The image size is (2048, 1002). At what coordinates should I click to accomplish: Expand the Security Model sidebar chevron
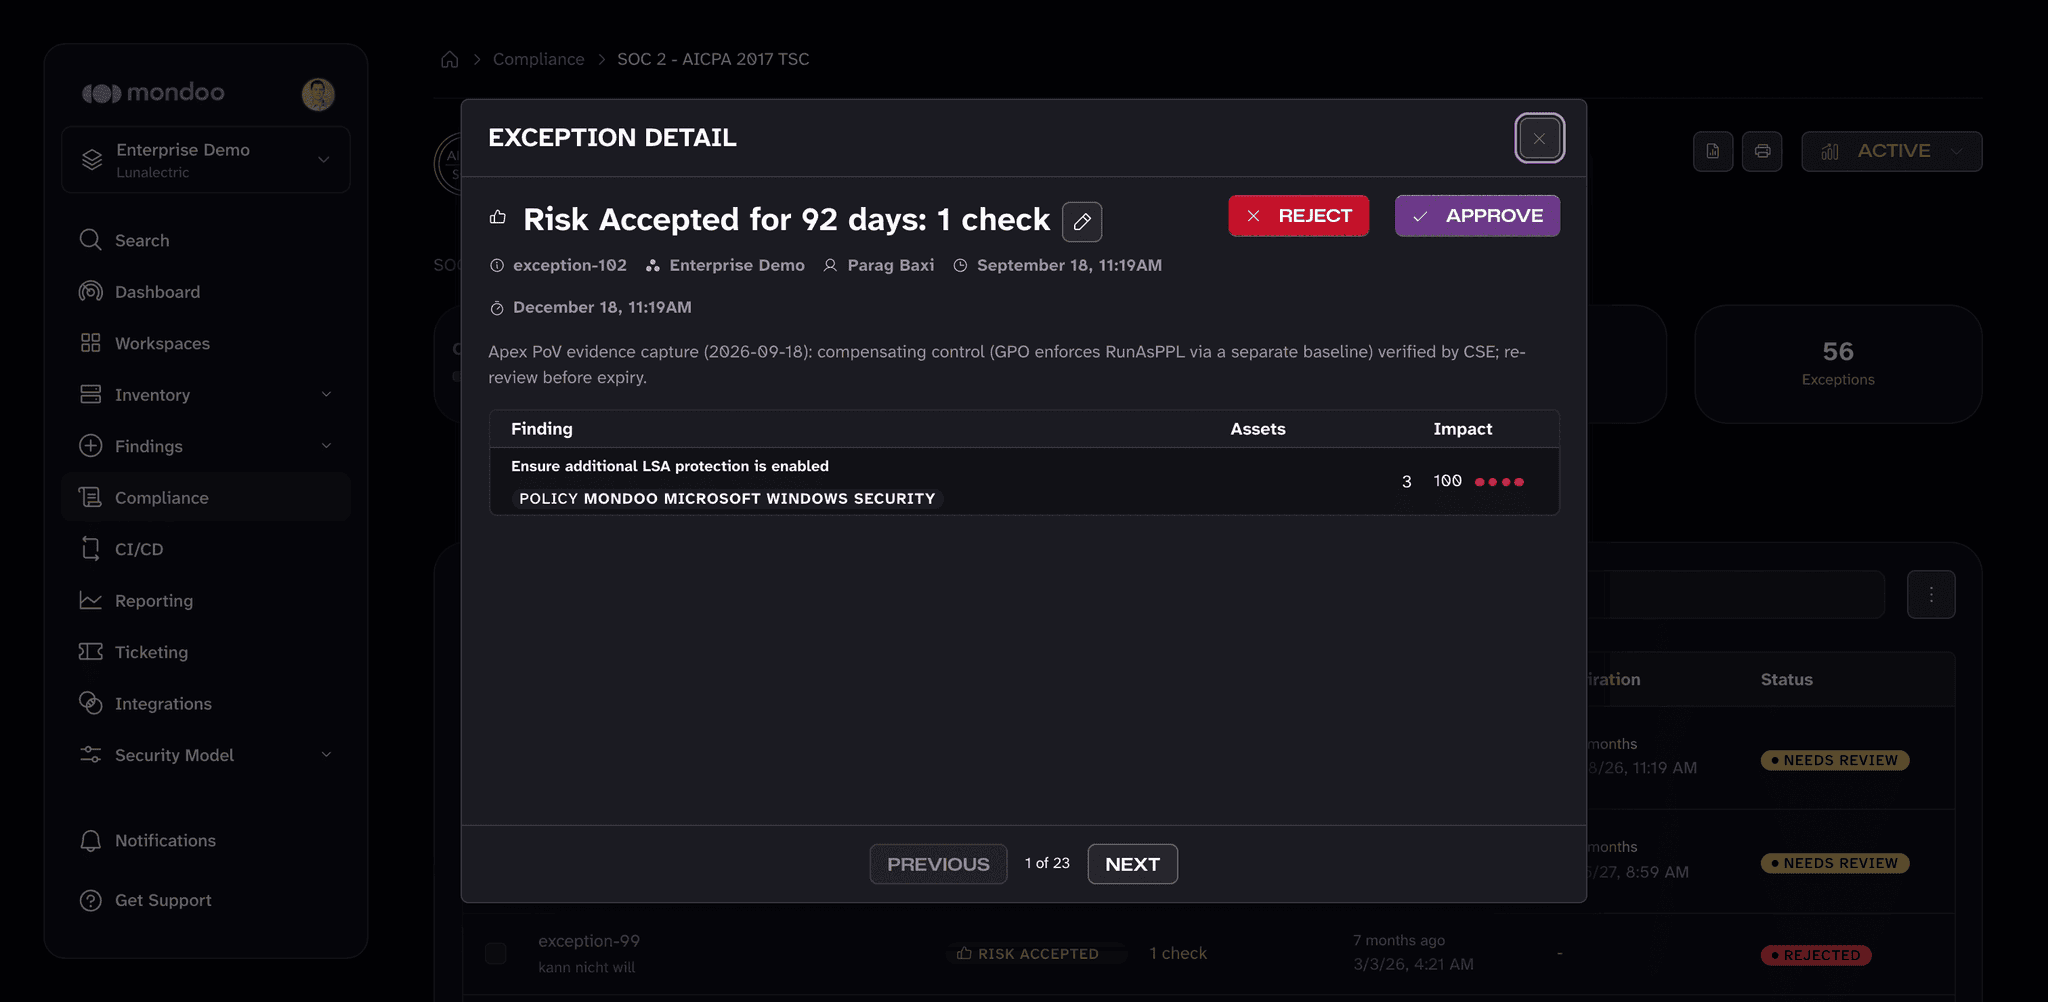pos(326,755)
